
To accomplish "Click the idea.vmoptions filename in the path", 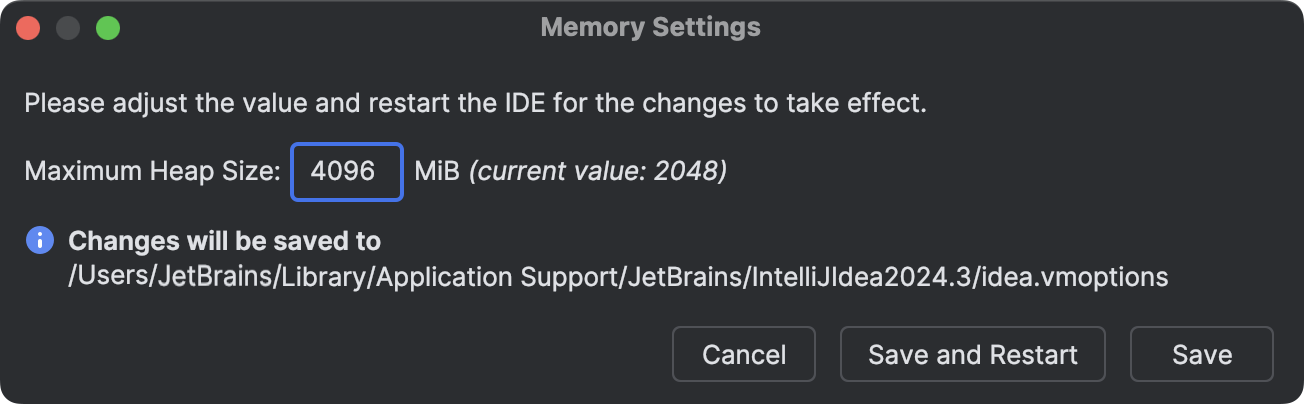I will pyautogui.click(x=1074, y=277).
